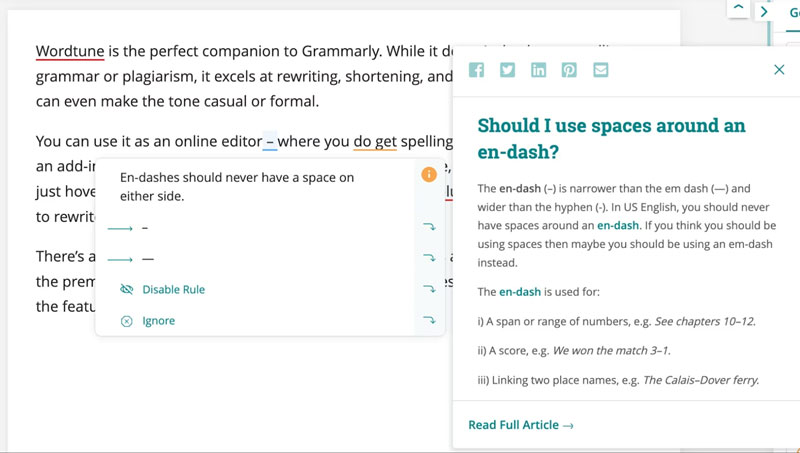Click the highlighted en-dash after 'online editor'
The width and height of the screenshot is (800, 453).
pos(270,141)
